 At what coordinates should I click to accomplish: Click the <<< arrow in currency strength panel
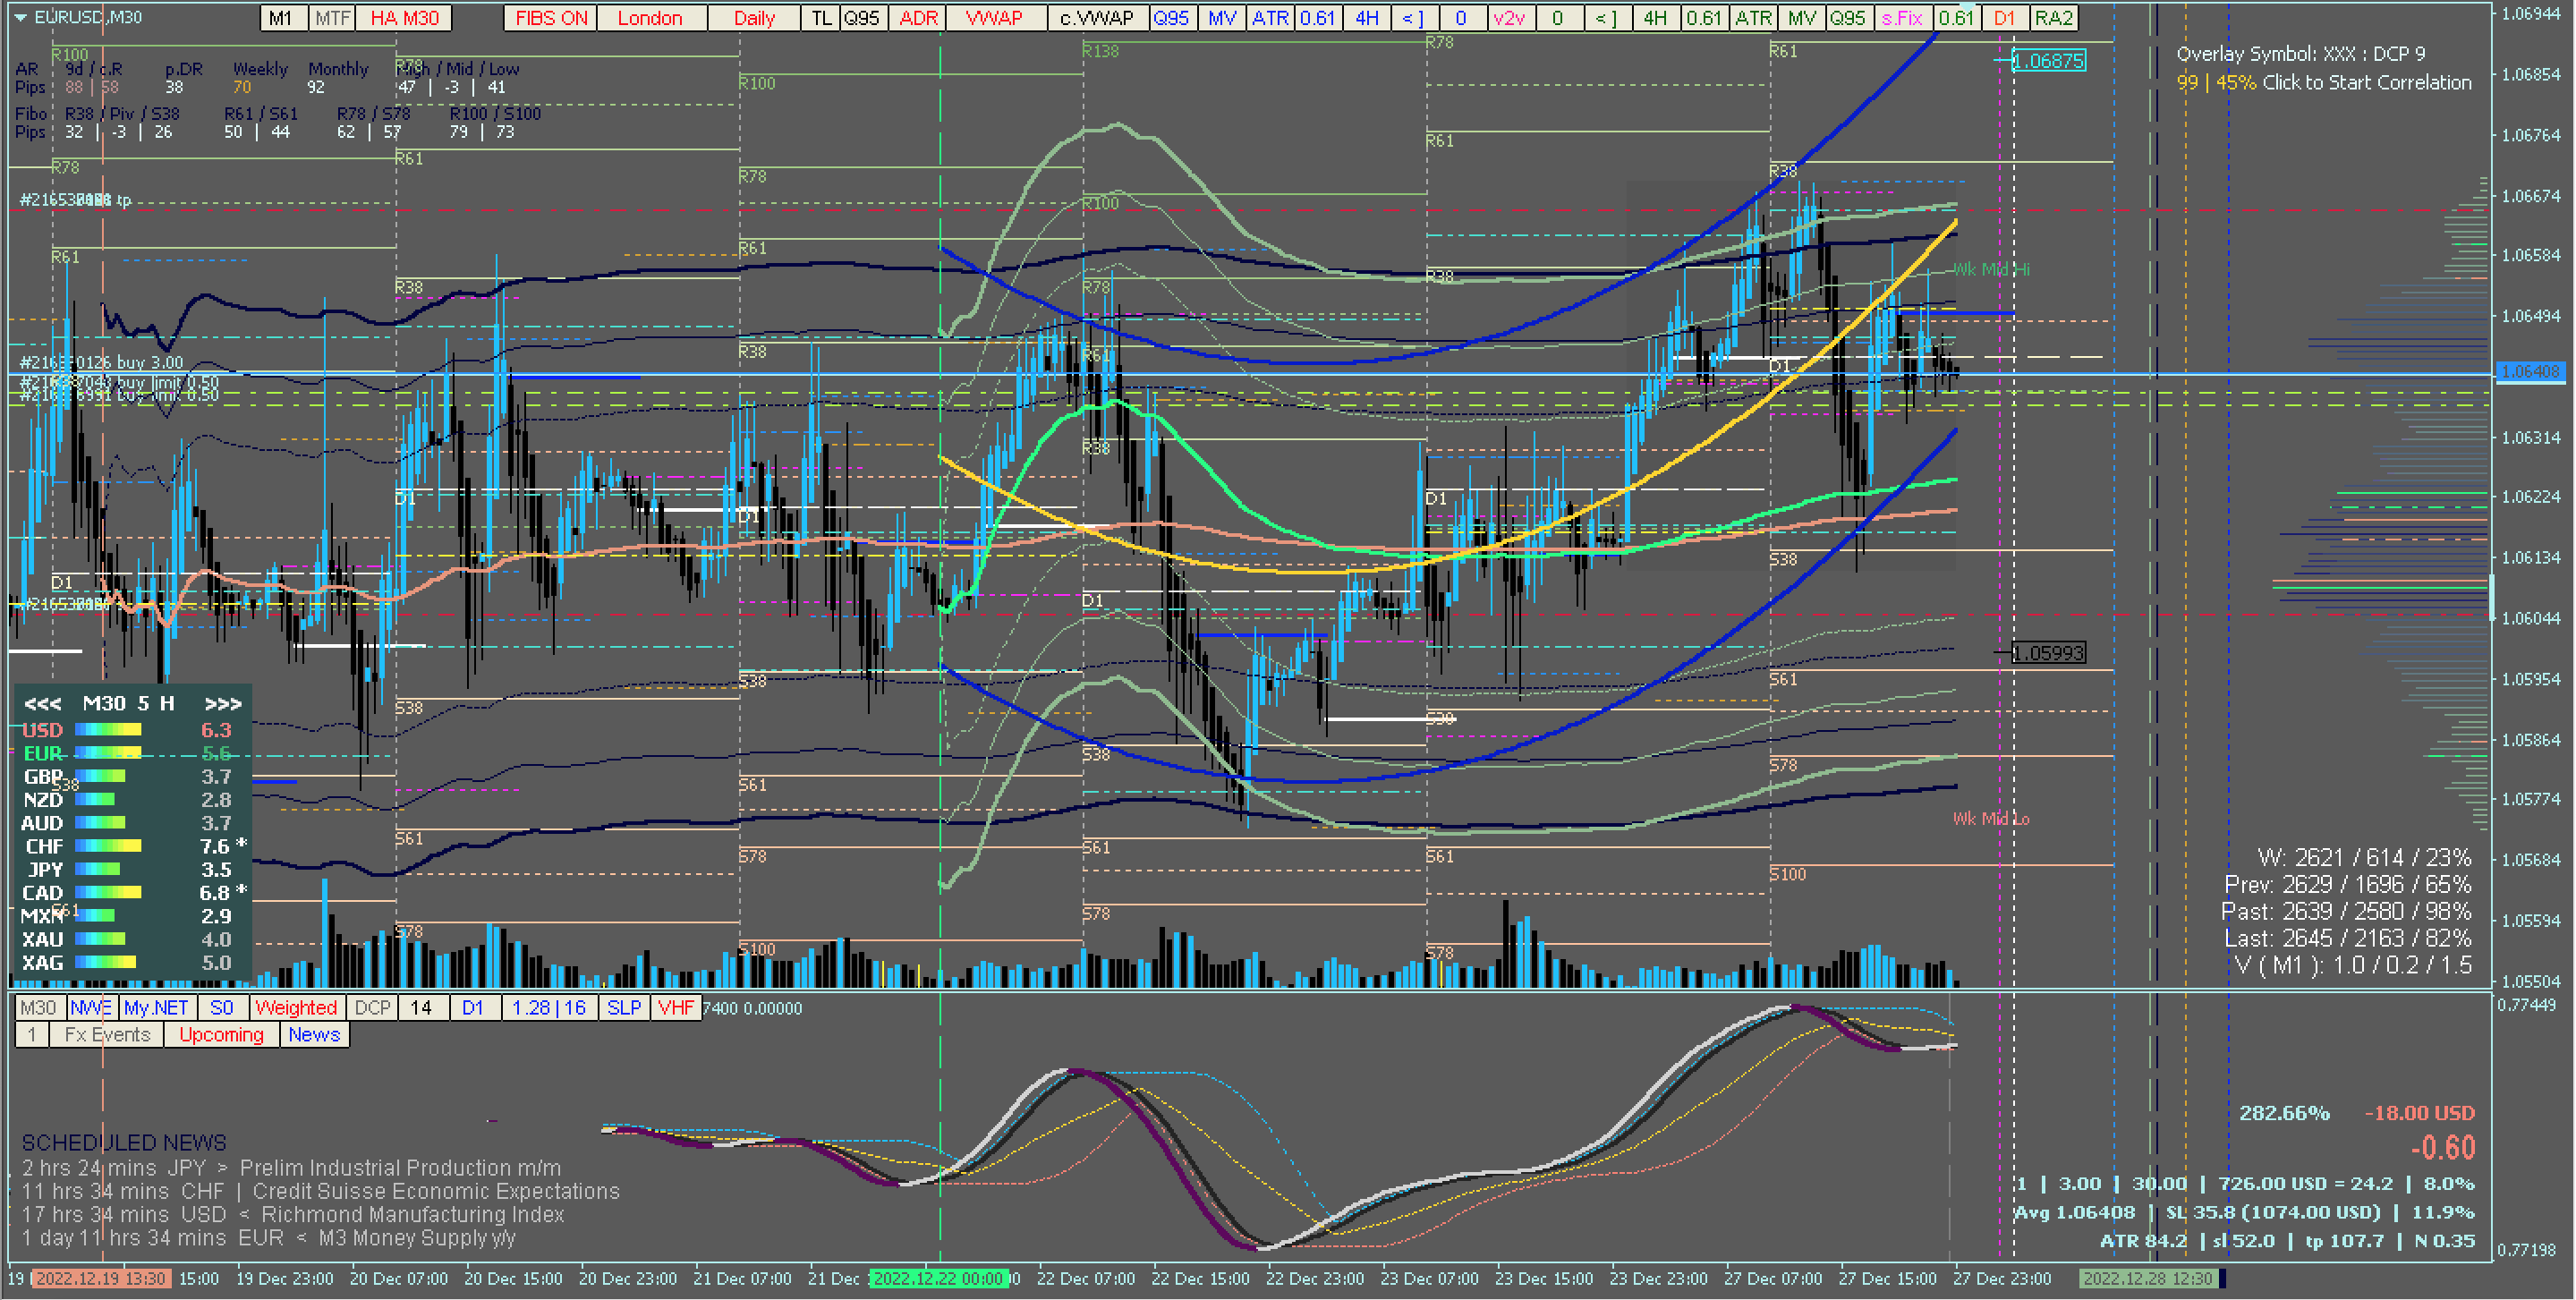(x=42, y=704)
